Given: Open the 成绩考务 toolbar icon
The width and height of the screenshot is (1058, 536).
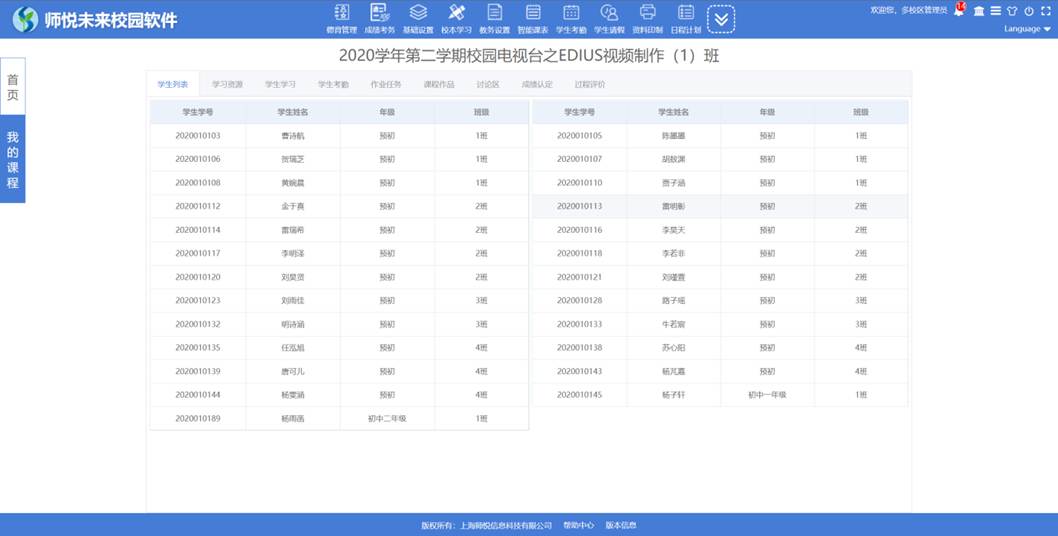Looking at the screenshot, I should click(380, 14).
